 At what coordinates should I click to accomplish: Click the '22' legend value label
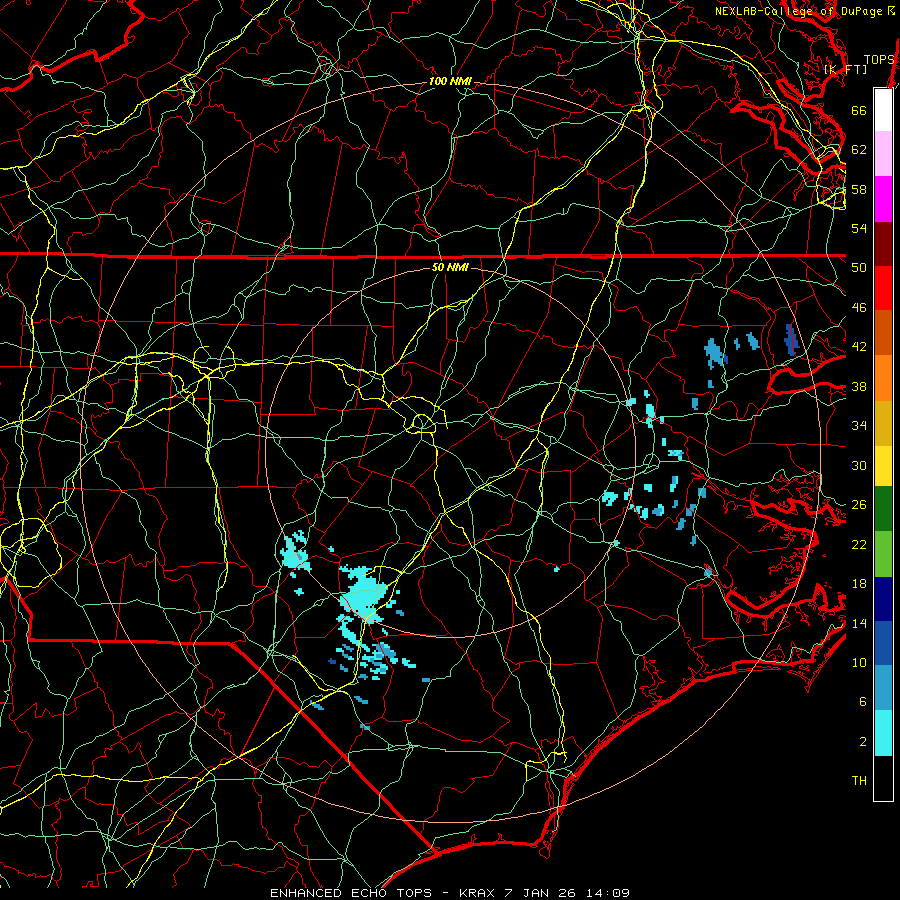tap(859, 544)
